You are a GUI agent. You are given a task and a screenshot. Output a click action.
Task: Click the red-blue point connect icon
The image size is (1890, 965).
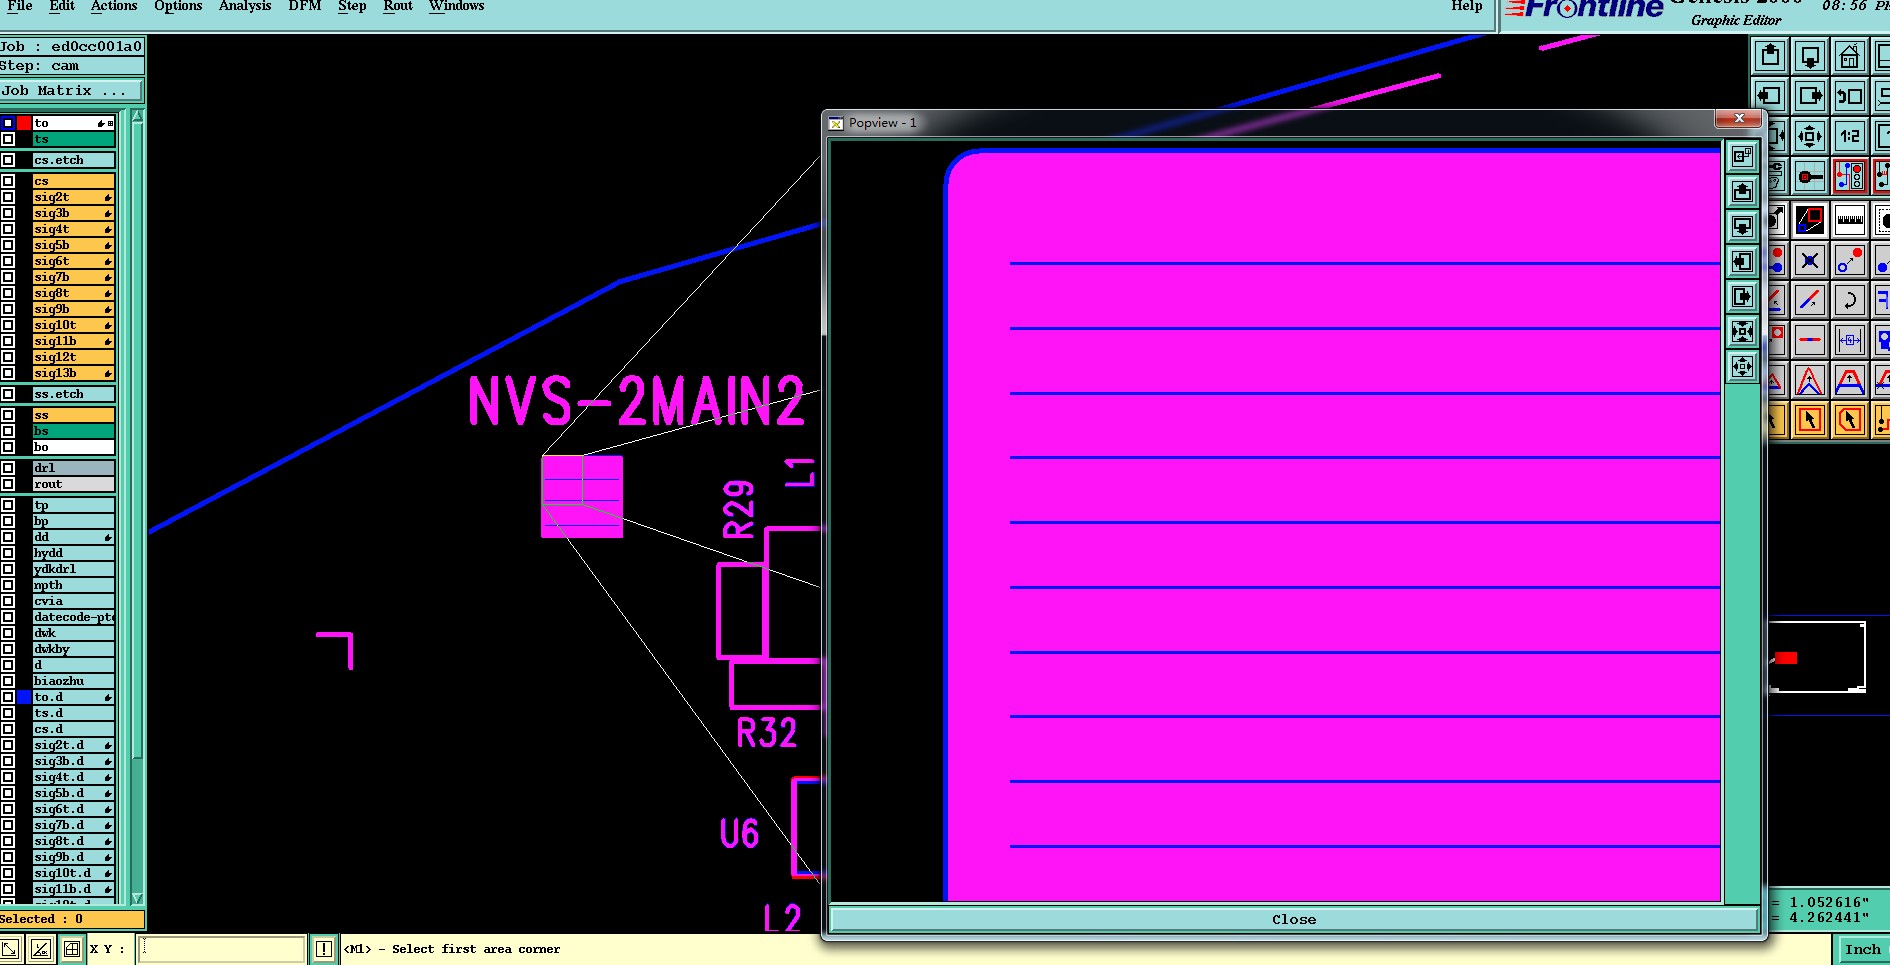[1850, 261]
